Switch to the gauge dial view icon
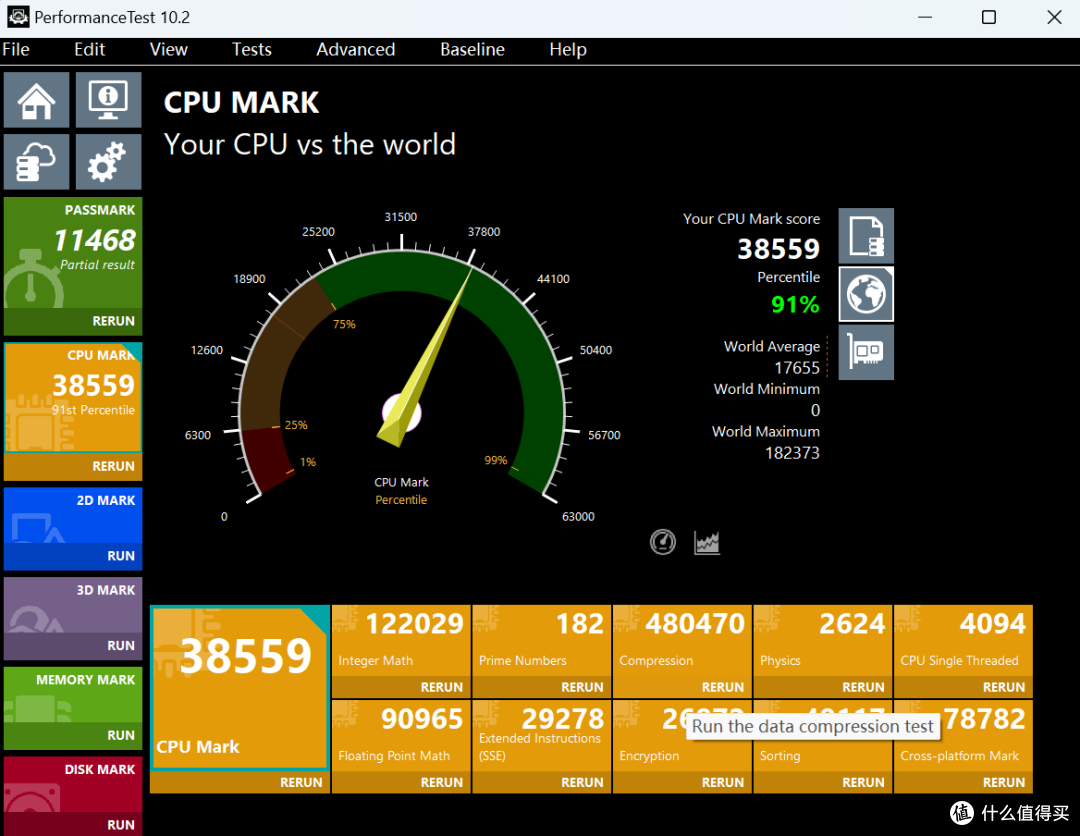Image resolution: width=1080 pixels, height=836 pixels. [x=663, y=542]
